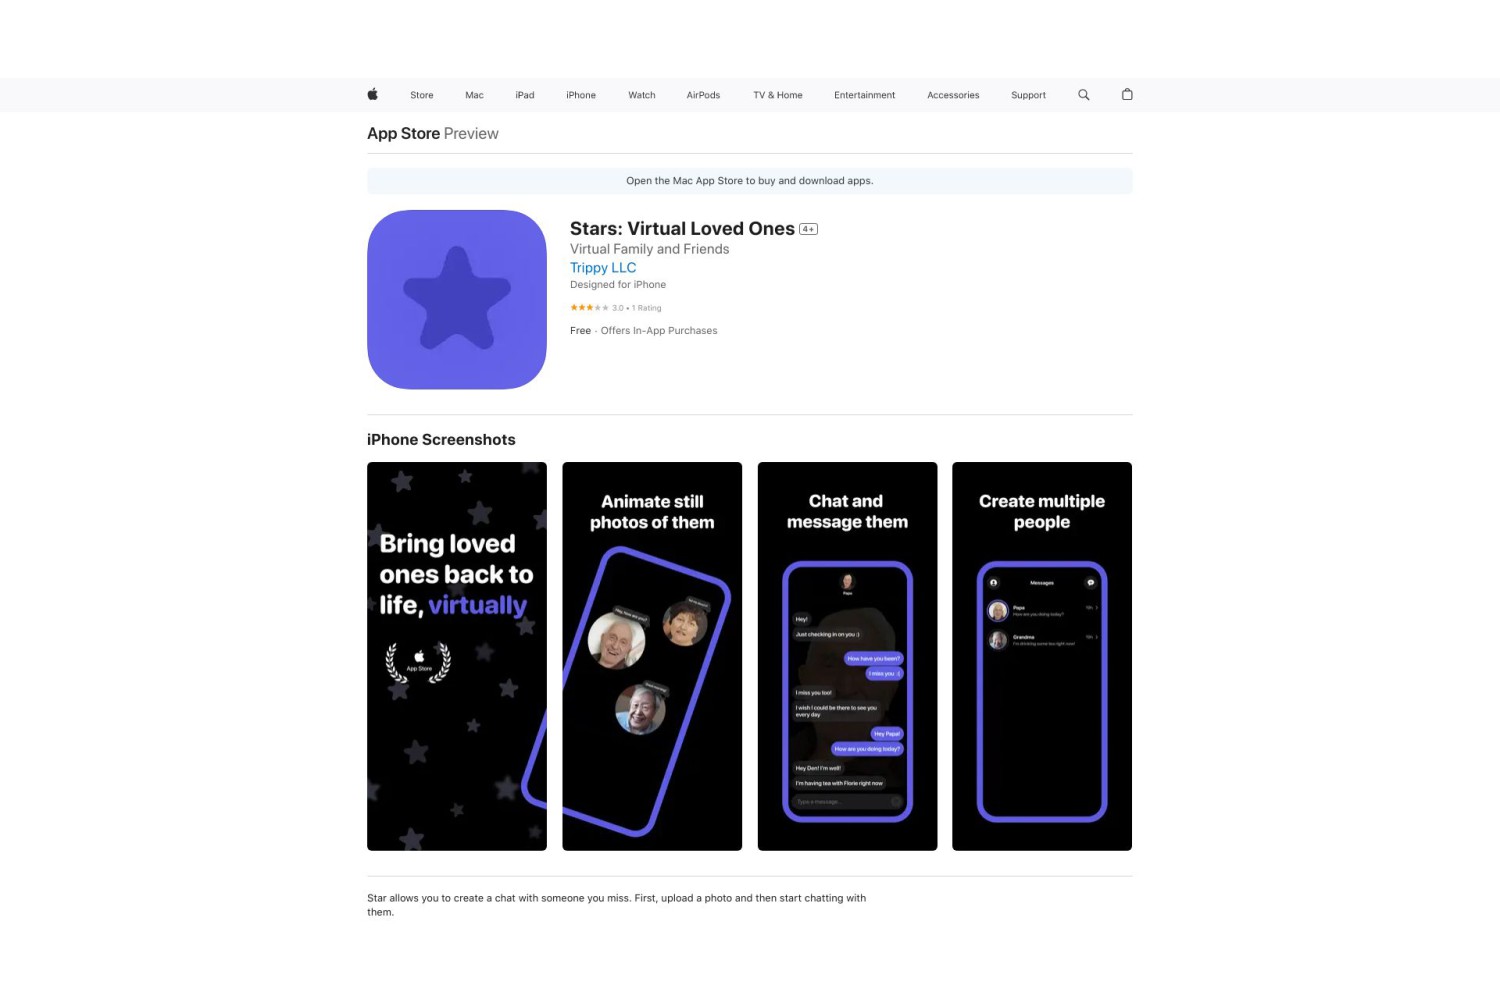Image resolution: width=1500 pixels, height=1000 pixels.
Task: Open the Watch navigation item
Action: 642,95
